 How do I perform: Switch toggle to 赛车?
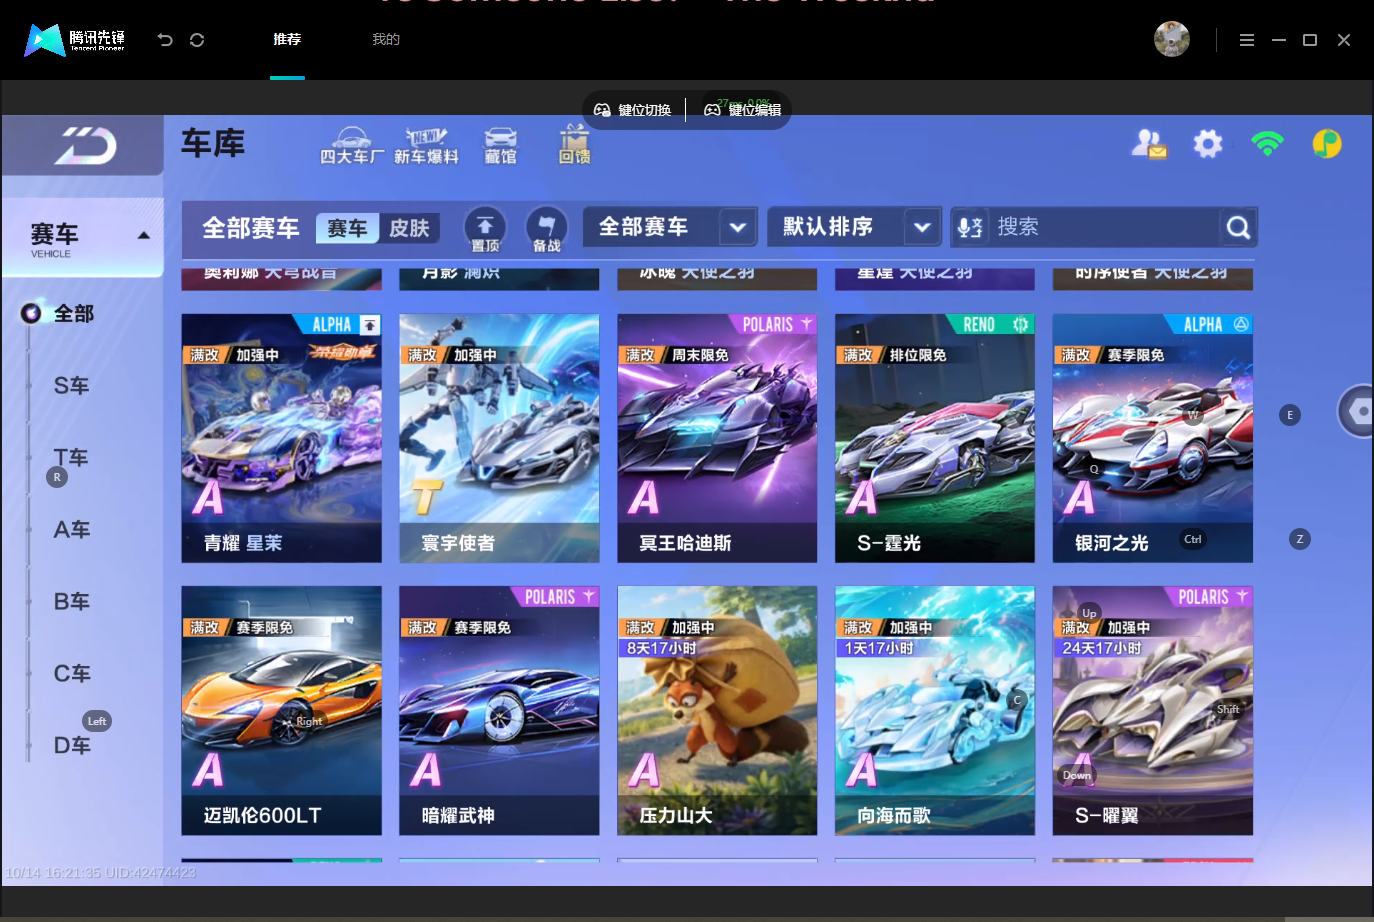click(x=348, y=228)
